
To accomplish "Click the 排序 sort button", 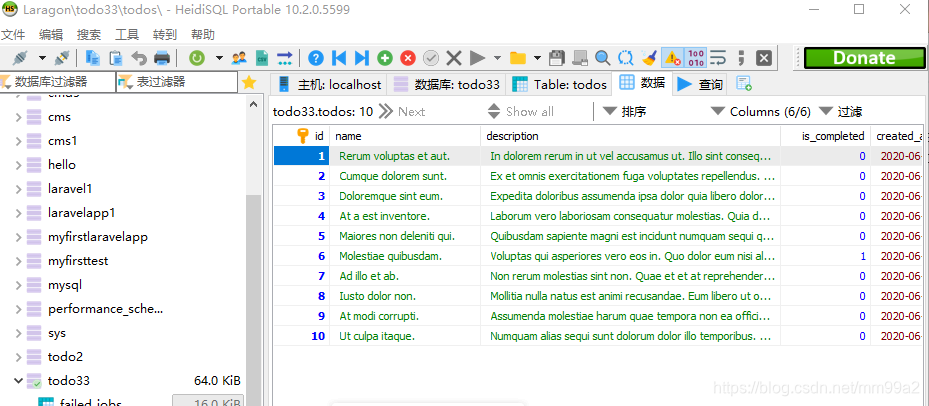I will [624, 111].
